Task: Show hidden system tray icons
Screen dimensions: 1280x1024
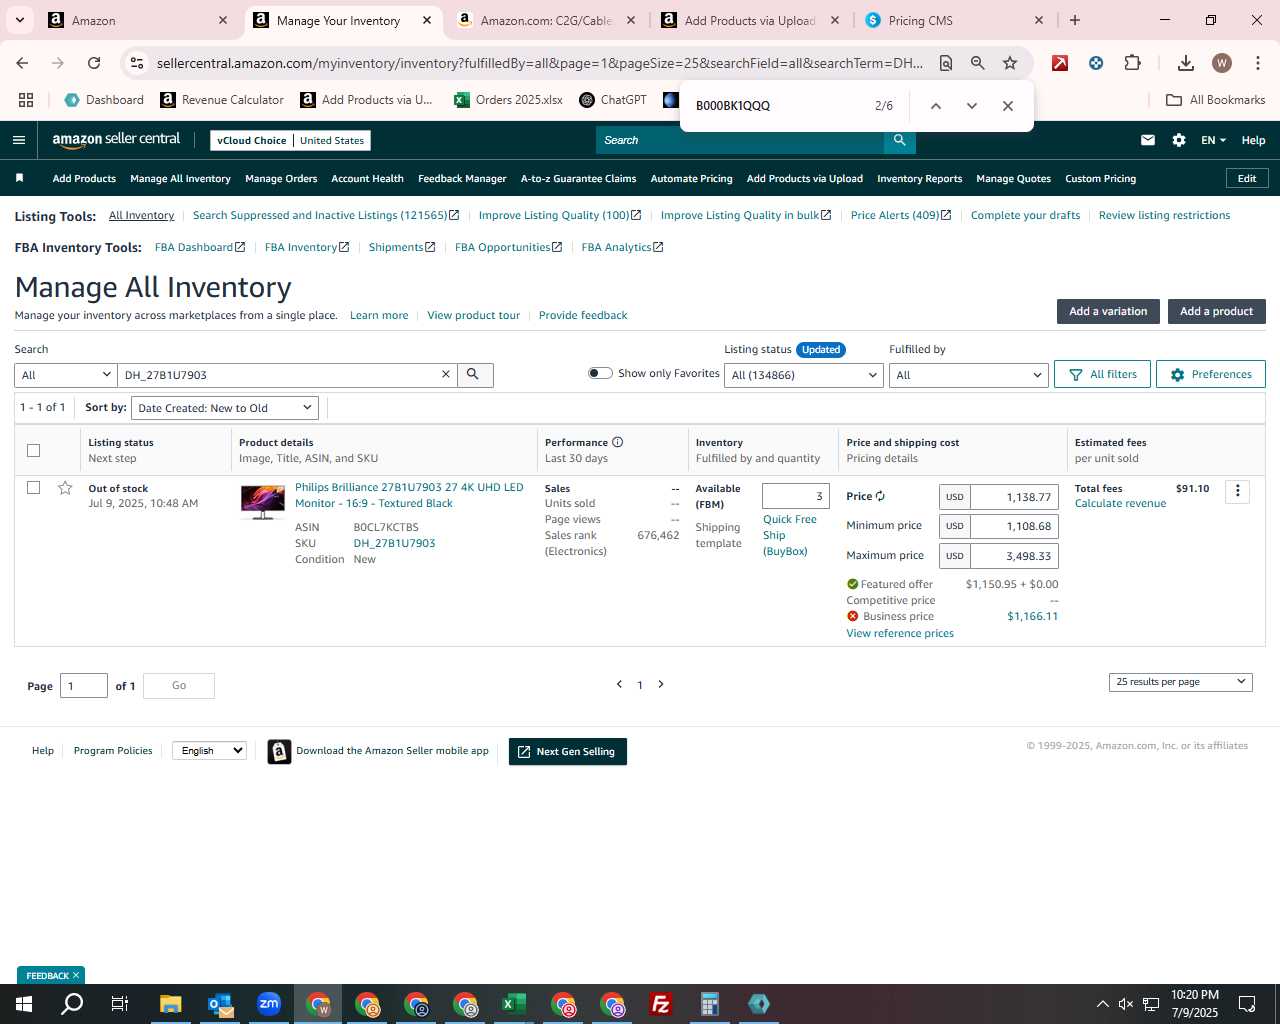Action: pos(1102,1004)
